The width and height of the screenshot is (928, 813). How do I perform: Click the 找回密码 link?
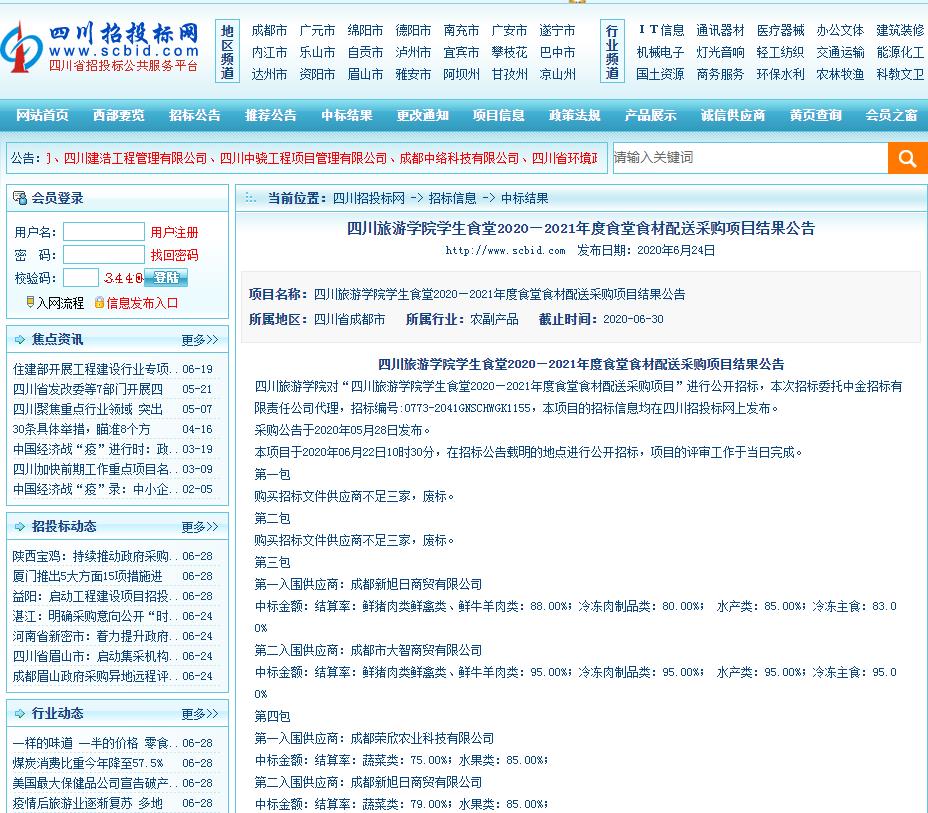click(174, 255)
